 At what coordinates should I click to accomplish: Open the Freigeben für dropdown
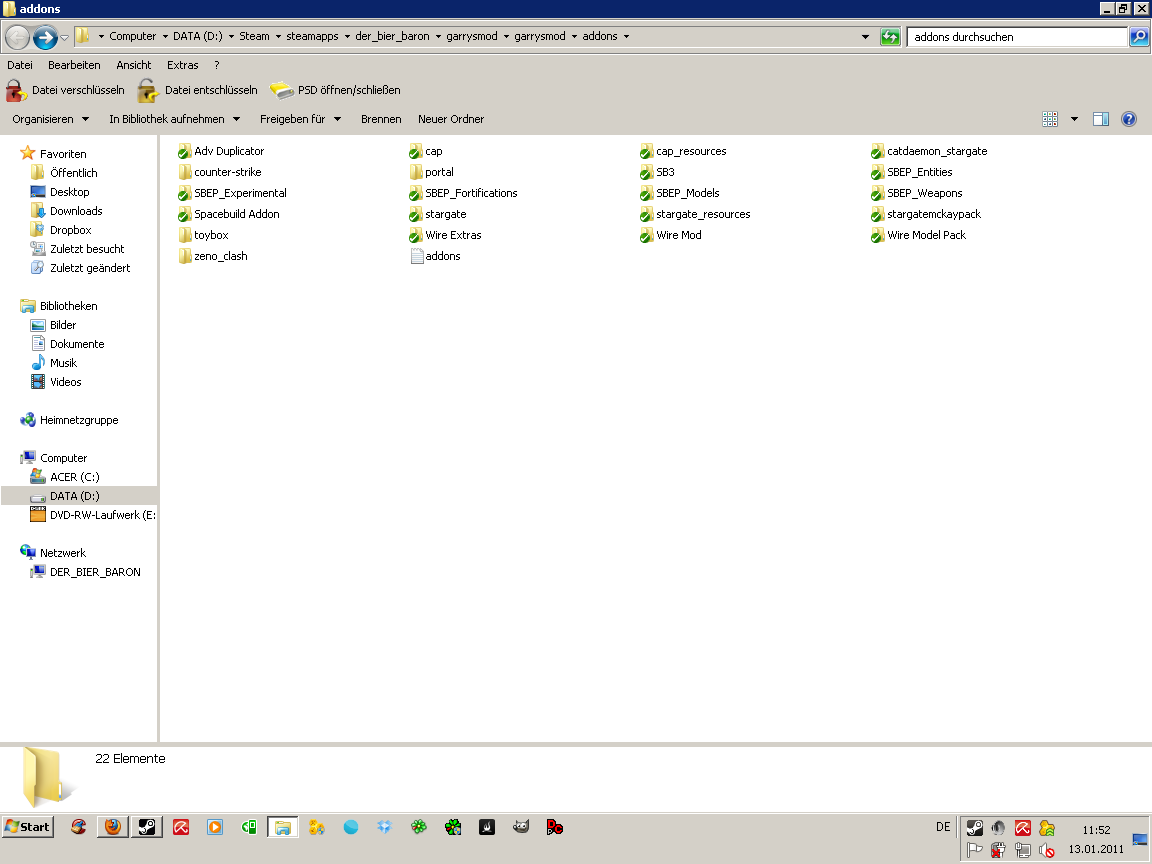click(300, 119)
